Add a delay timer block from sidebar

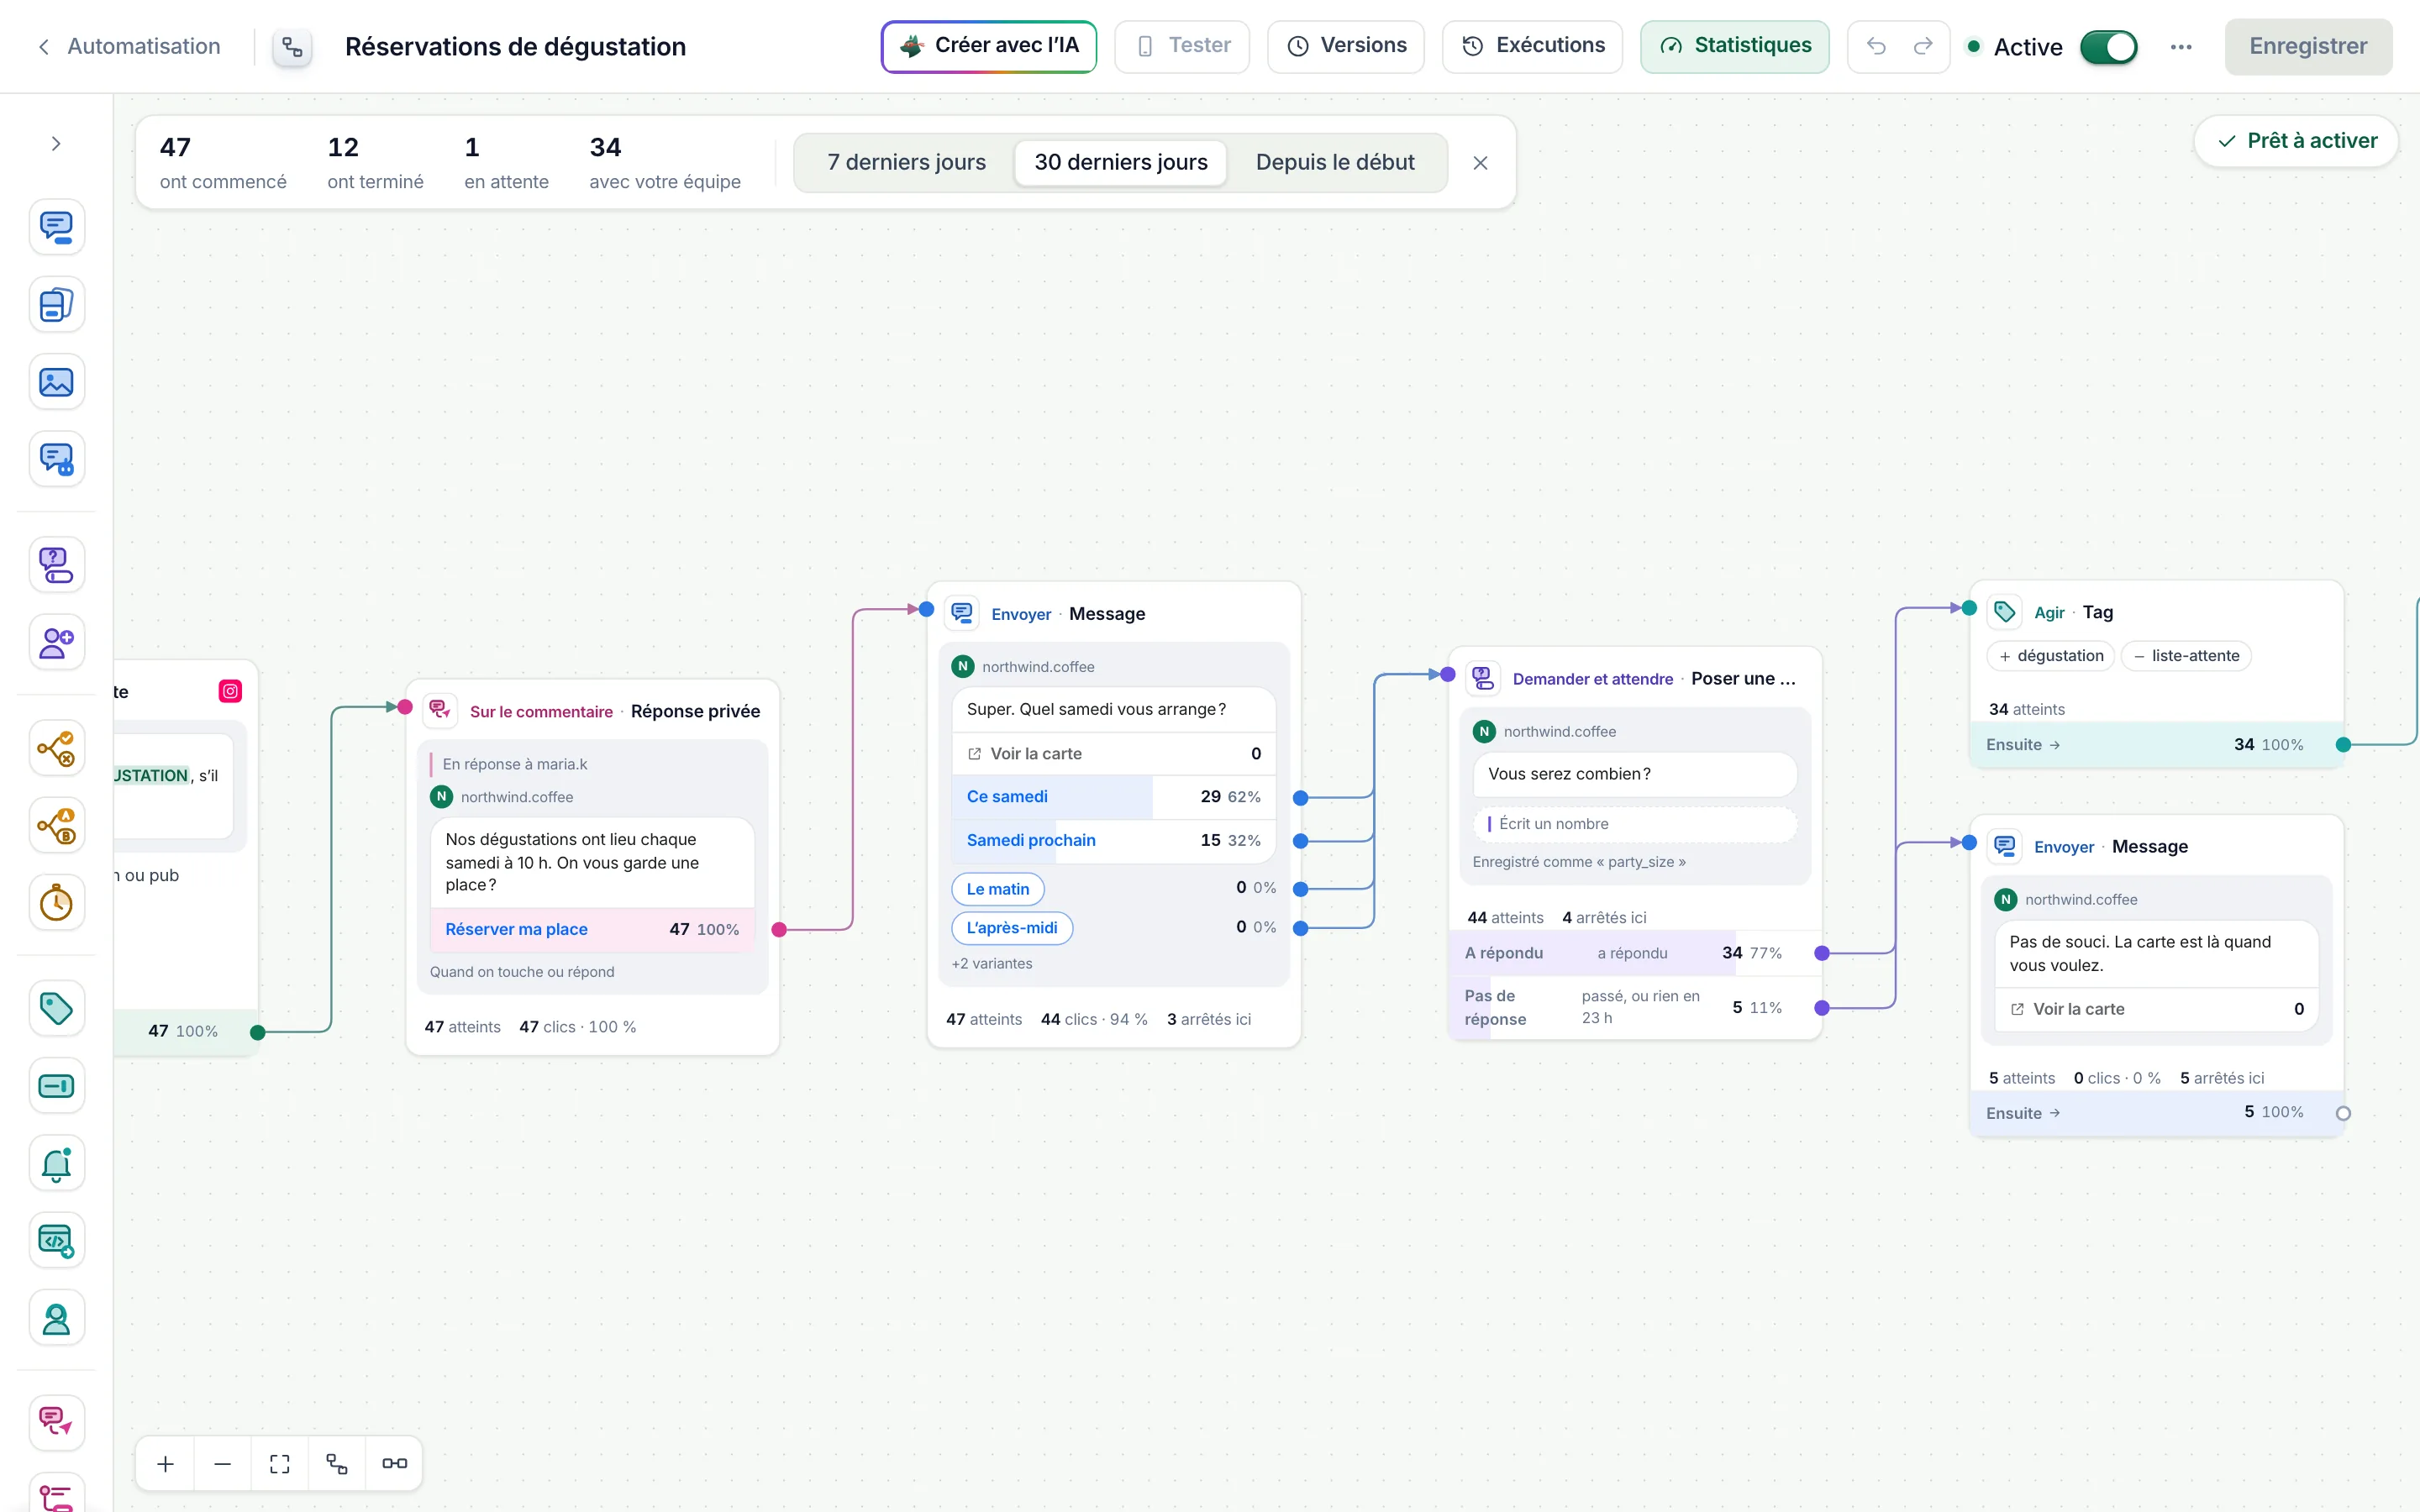(x=56, y=903)
